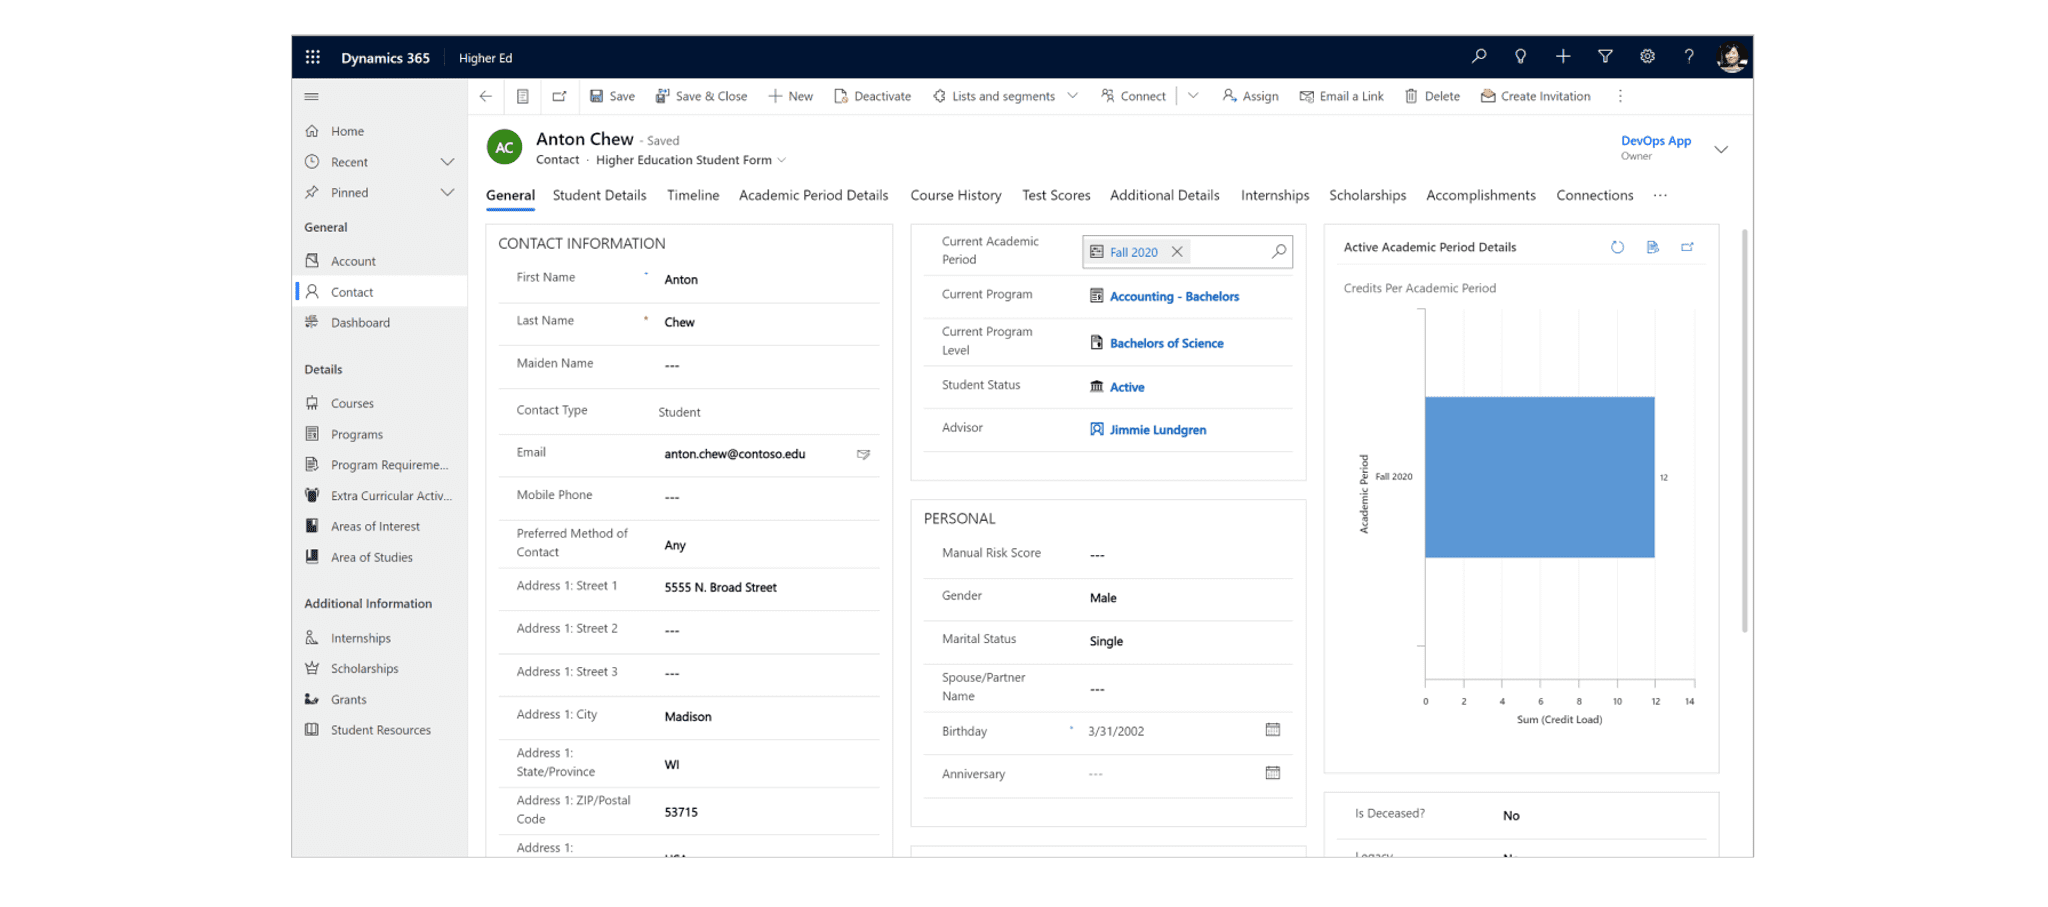This screenshot has height=907, width=2048.
Task: Click the Fall 2020 bar in the credits chart
Action: click(x=1540, y=477)
